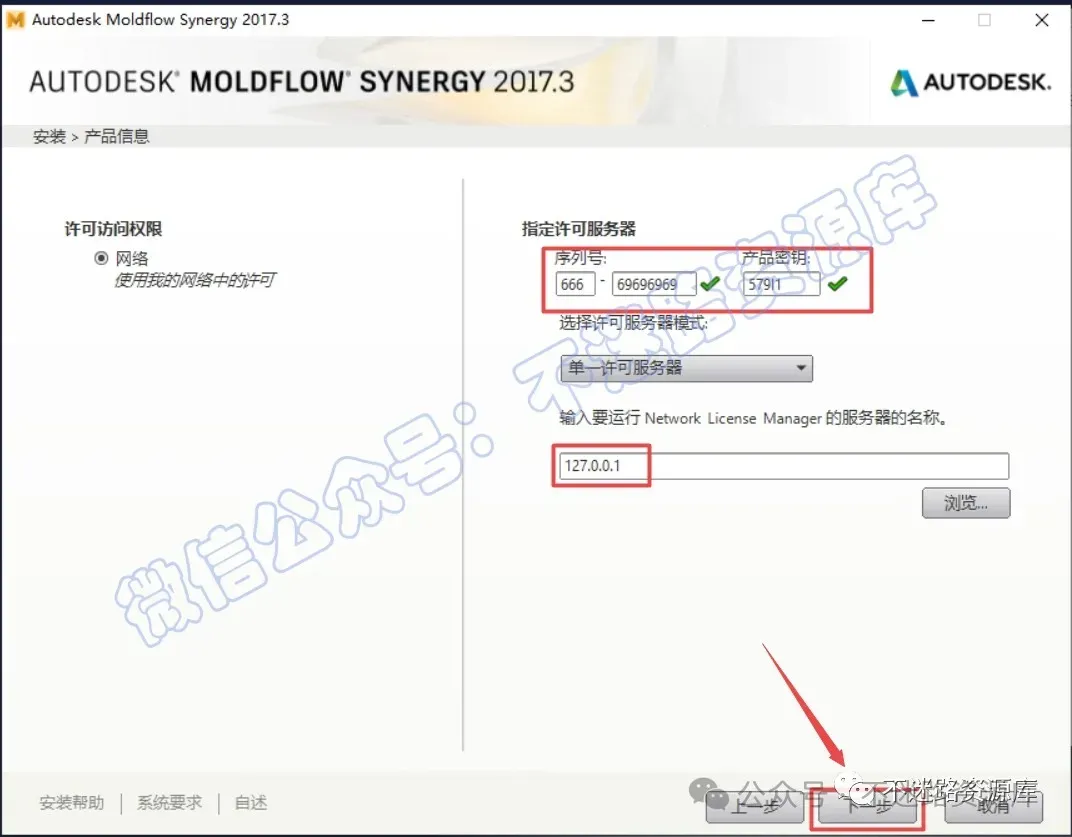Open the 自述 readme link
This screenshot has height=837, width=1072.
pyautogui.click(x=251, y=802)
